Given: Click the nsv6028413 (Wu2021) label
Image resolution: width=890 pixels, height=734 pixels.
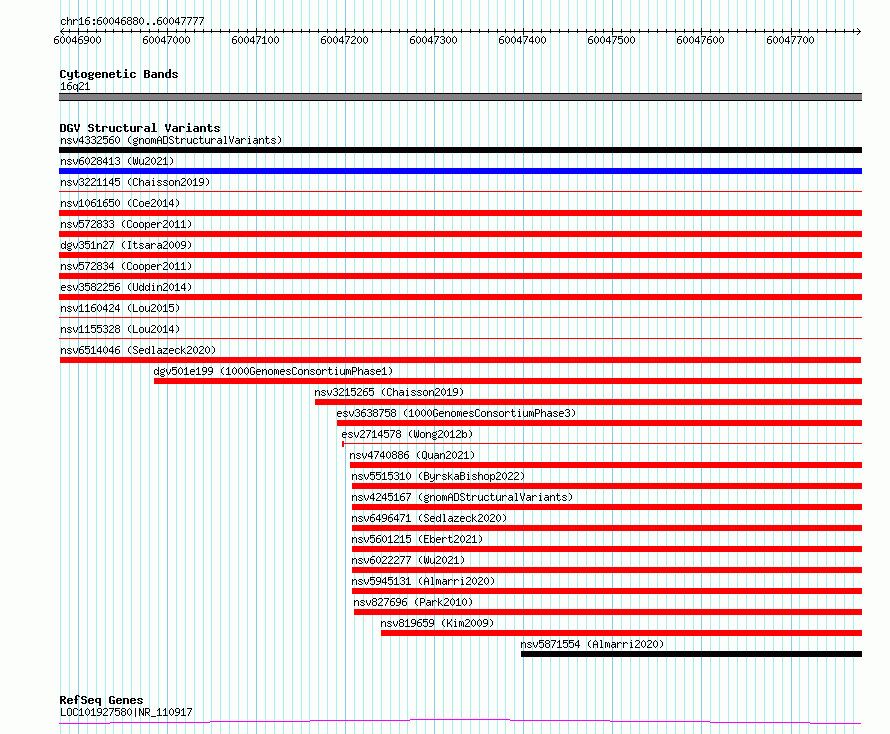Looking at the screenshot, I should (117, 161).
